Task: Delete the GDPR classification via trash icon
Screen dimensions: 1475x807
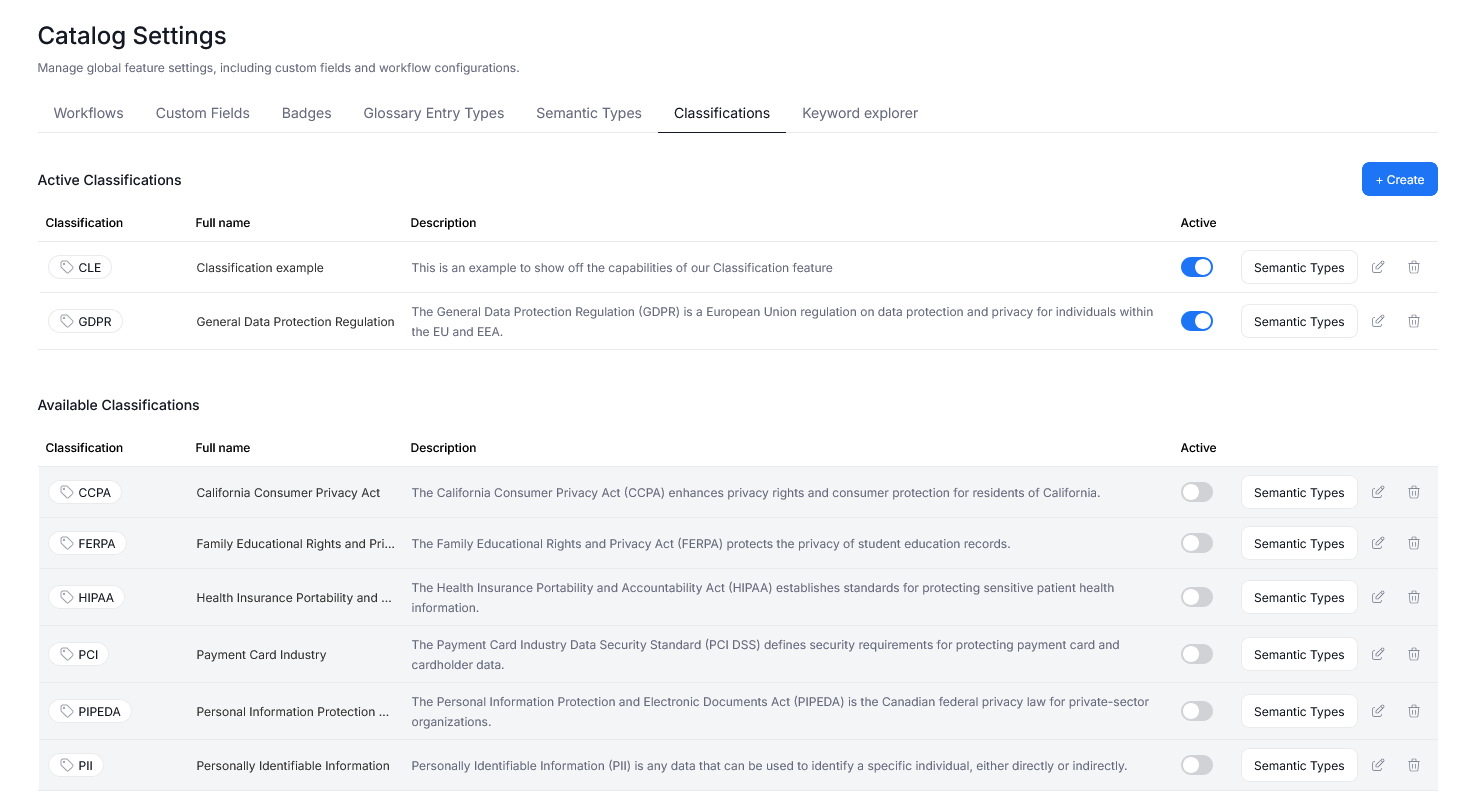Action: (x=1414, y=321)
